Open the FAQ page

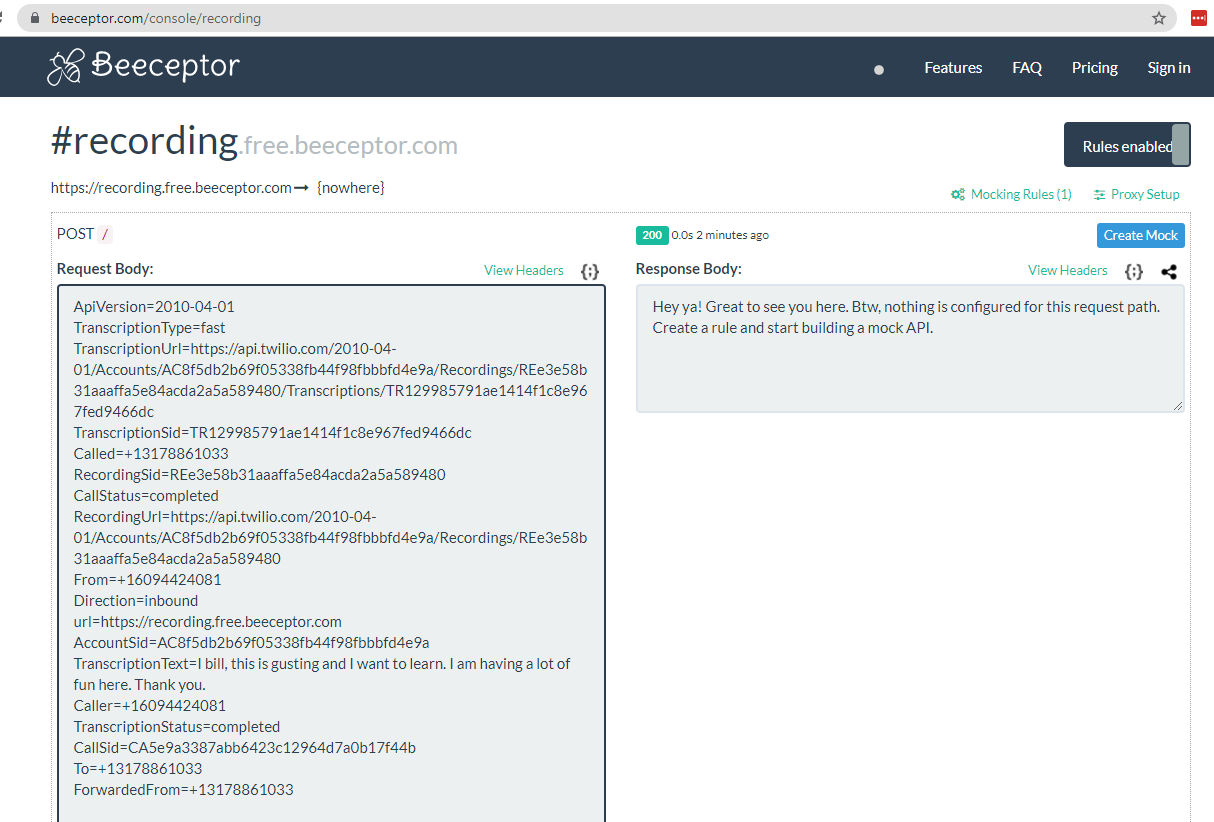pyautogui.click(x=1027, y=68)
